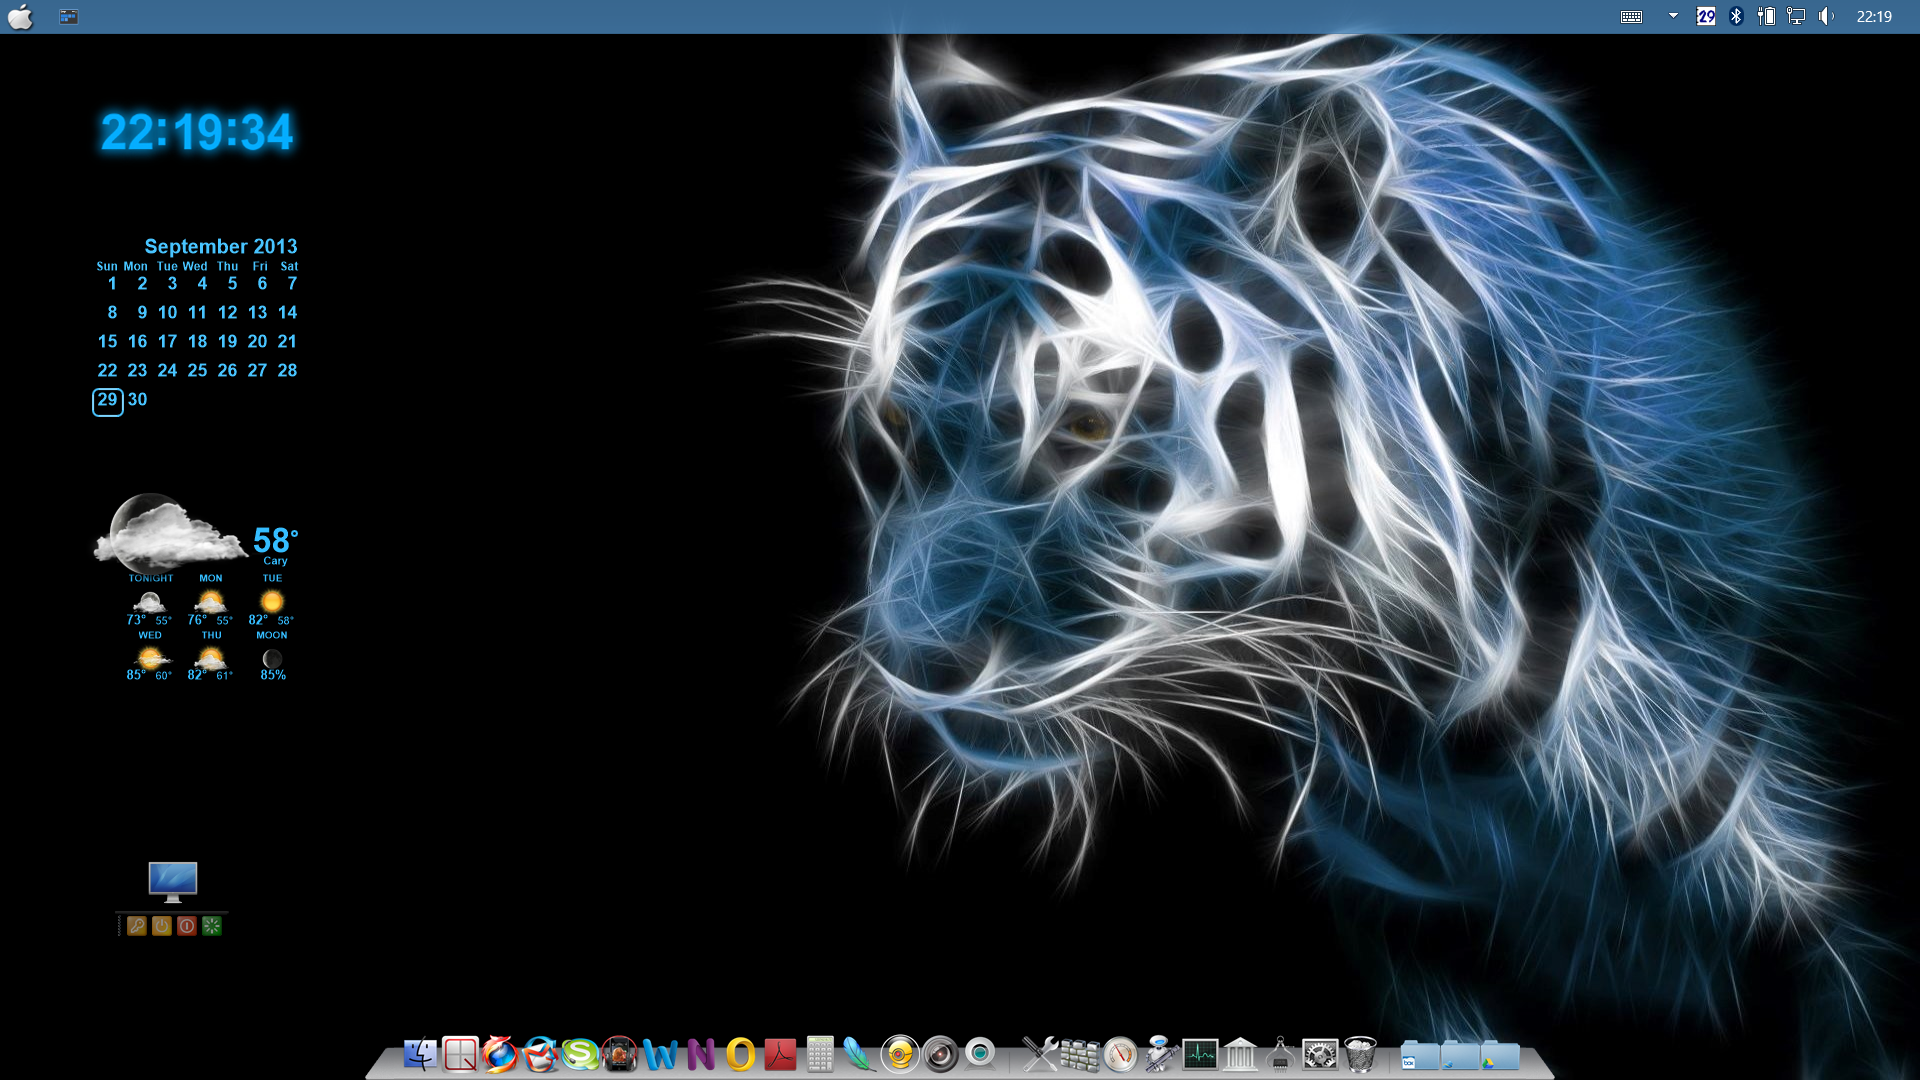Click the green restart button under monitor
This screenshot has height=1080, width=1920.
(212, 926)
